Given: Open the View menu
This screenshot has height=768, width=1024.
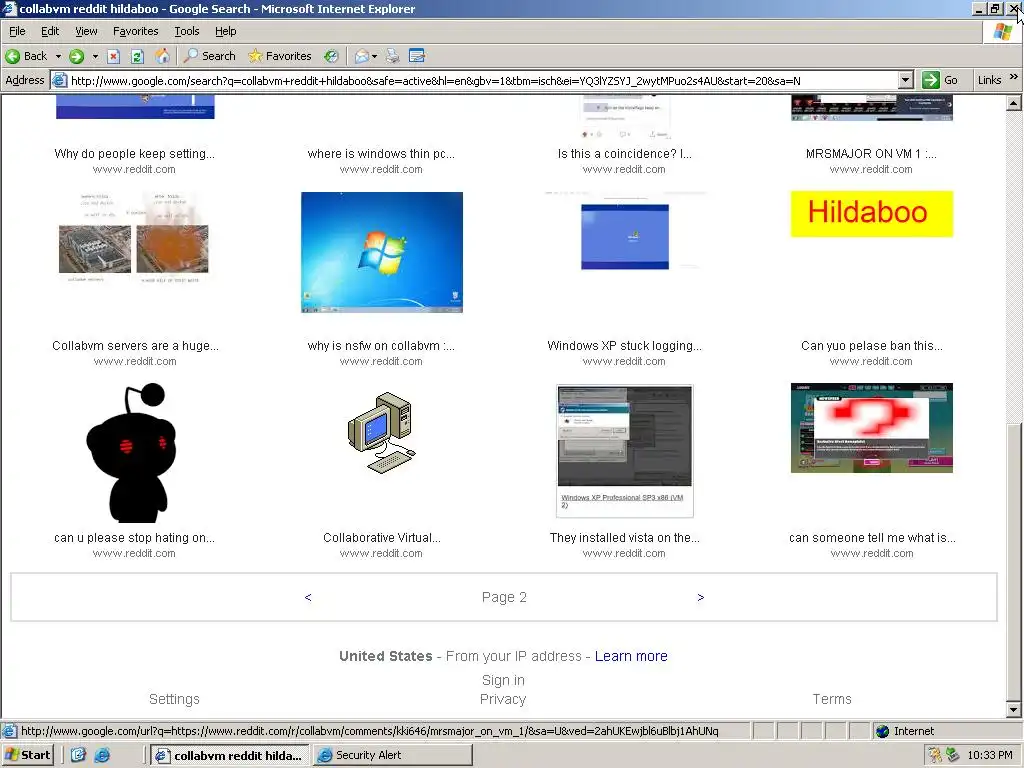Looking at the screenshot, I should pyautogui.click(x=86, y=31).
